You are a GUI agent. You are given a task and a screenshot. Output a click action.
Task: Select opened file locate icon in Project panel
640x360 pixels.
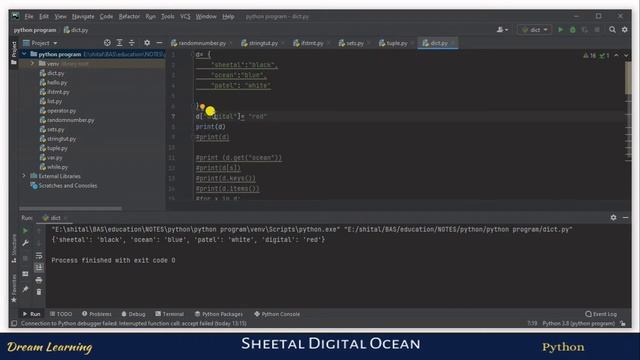(107, 43)
